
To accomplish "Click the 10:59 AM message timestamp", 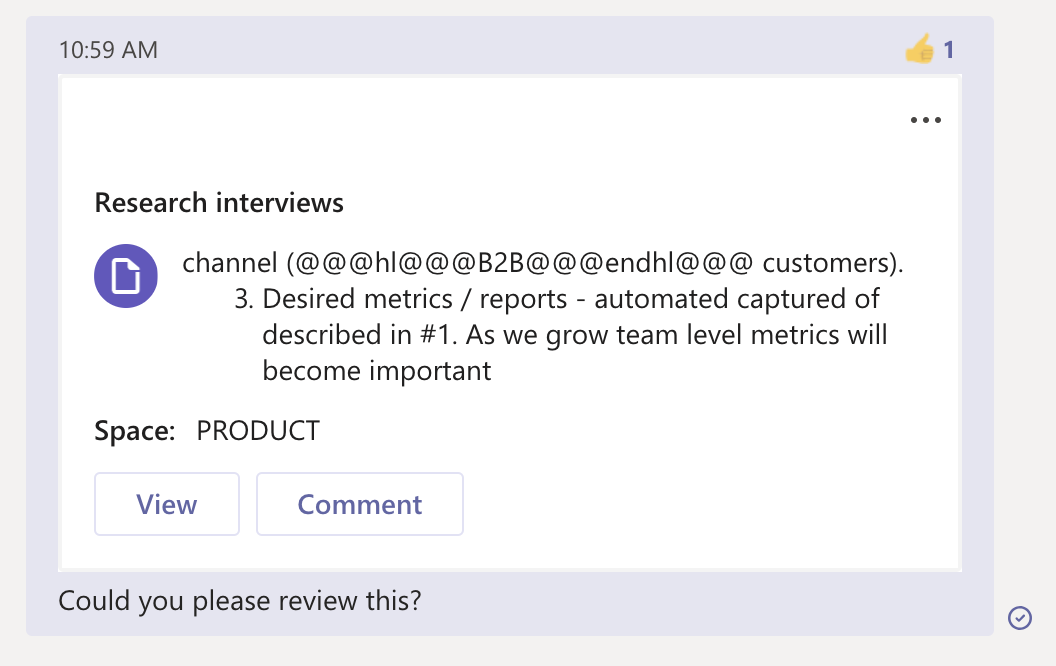I will [108, 49].
